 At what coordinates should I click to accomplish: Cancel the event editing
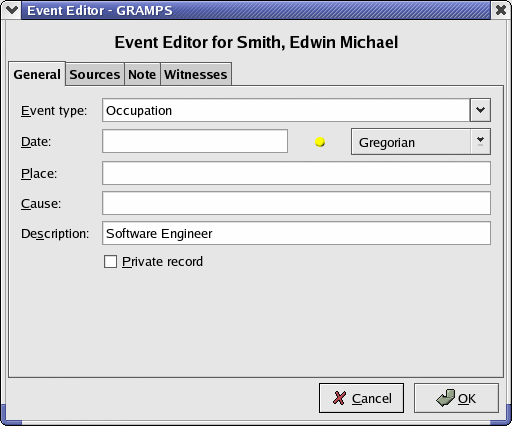pyautogui.click(x=361, y=398)
